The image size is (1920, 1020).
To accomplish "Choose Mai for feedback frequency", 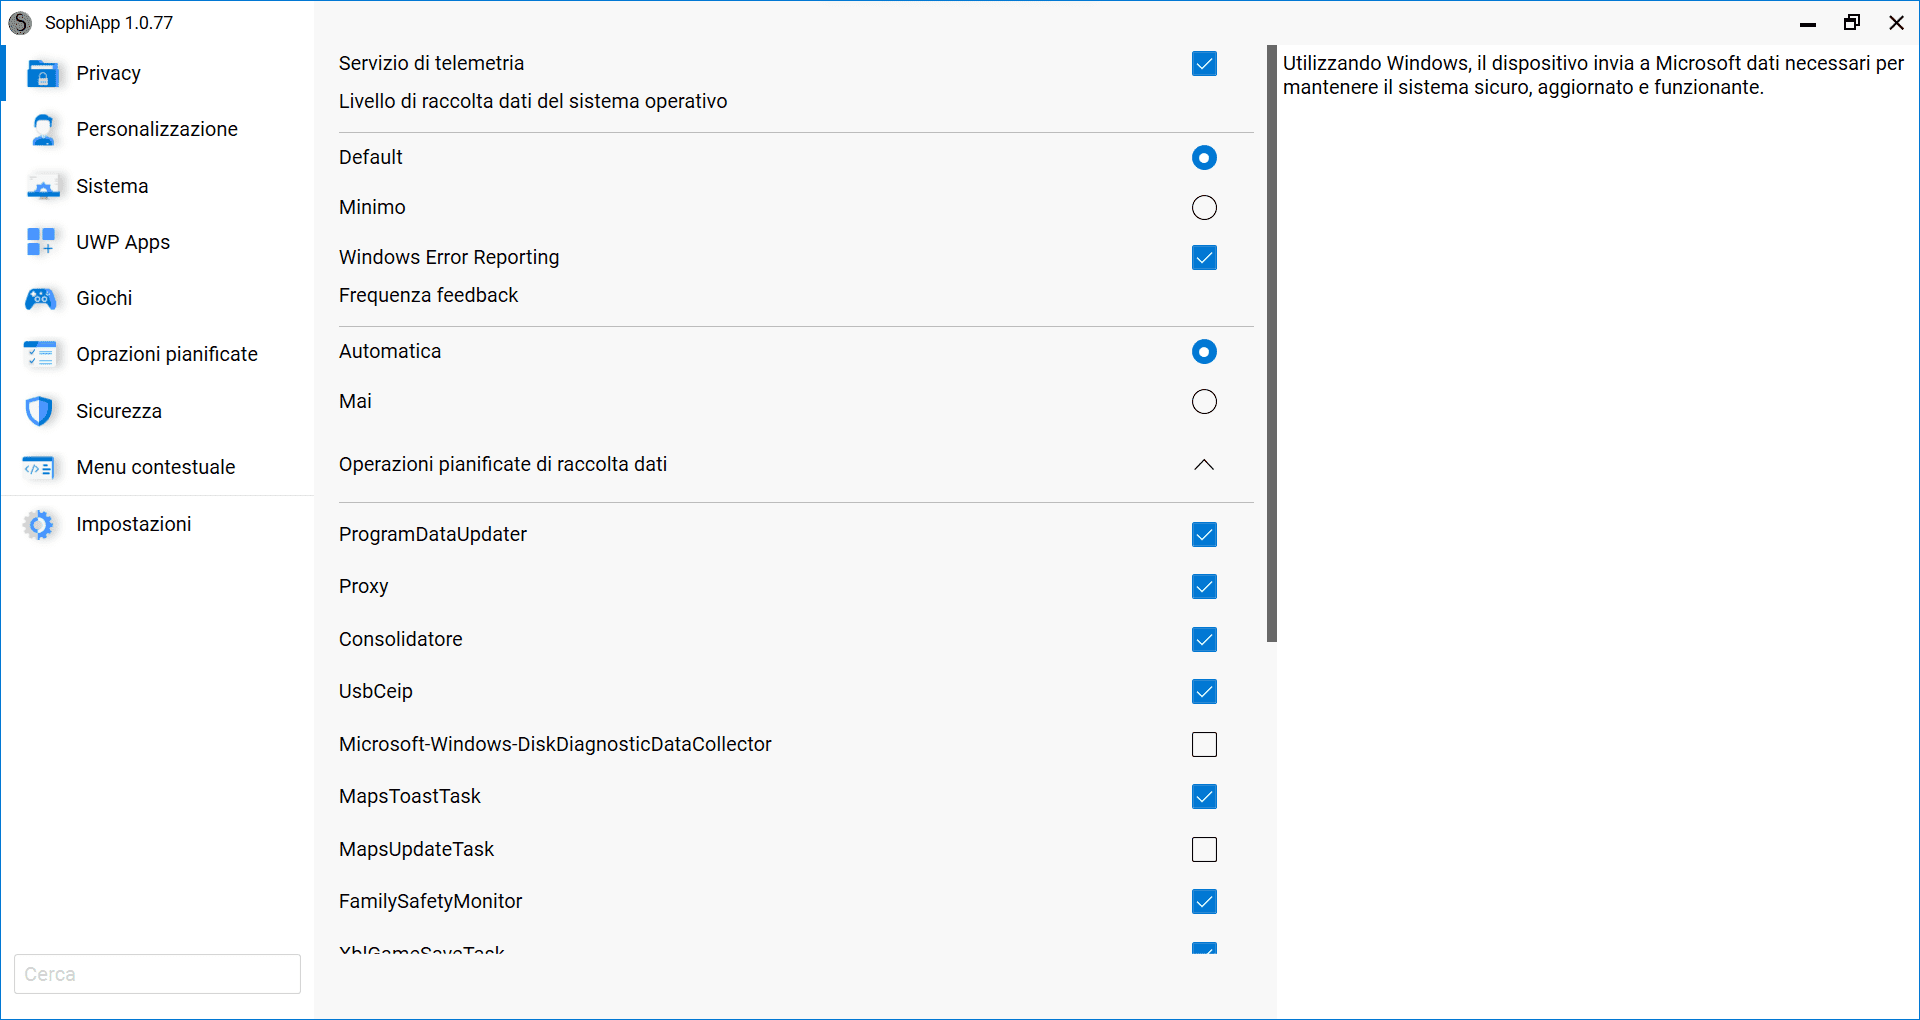I will [x=1204, y=401].
